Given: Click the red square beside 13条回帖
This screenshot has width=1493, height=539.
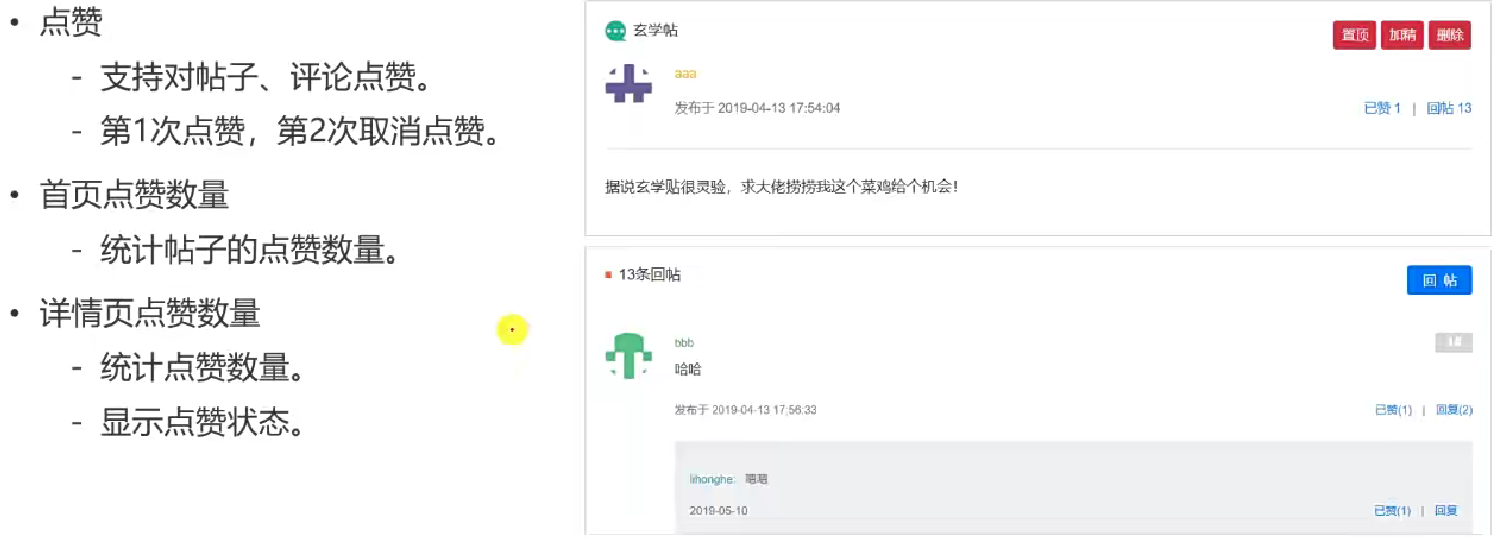Looking at the screenshot, I should [x=608, y=275].
